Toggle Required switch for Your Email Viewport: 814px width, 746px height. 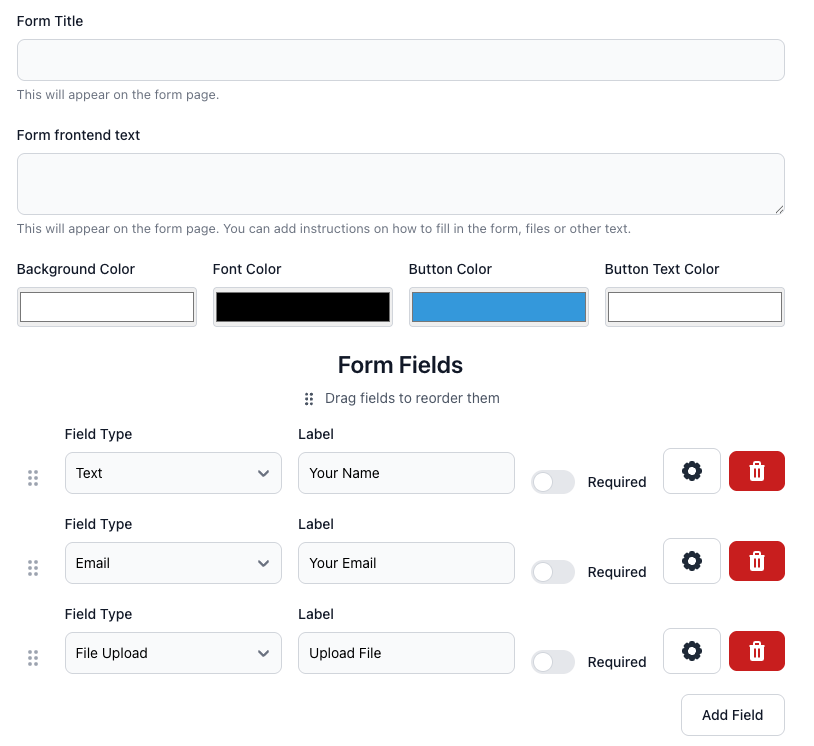coord(553,572)
